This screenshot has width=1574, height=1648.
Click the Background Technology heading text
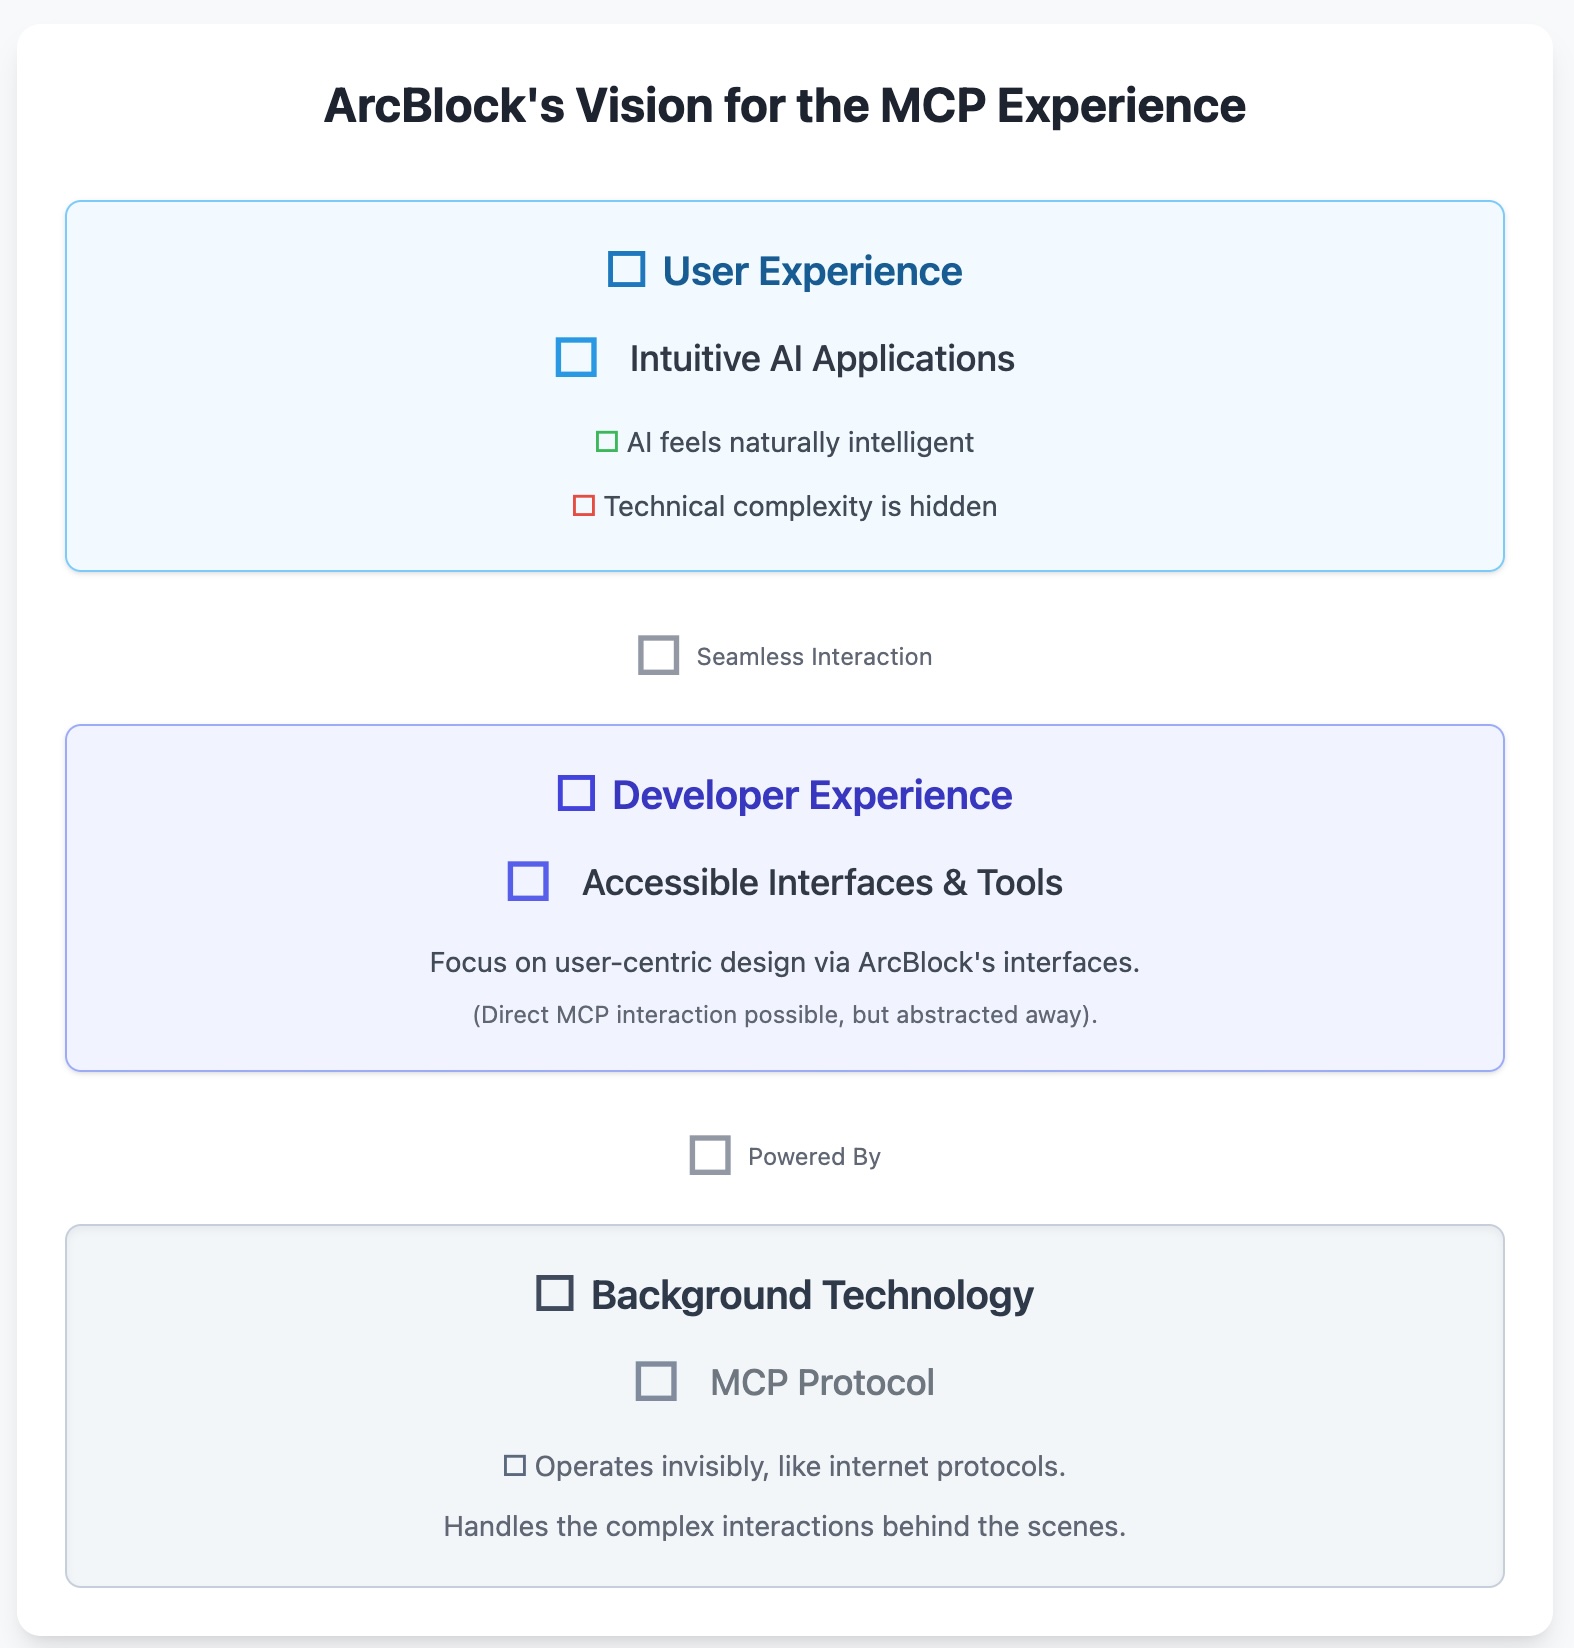tap(812, 1295)
